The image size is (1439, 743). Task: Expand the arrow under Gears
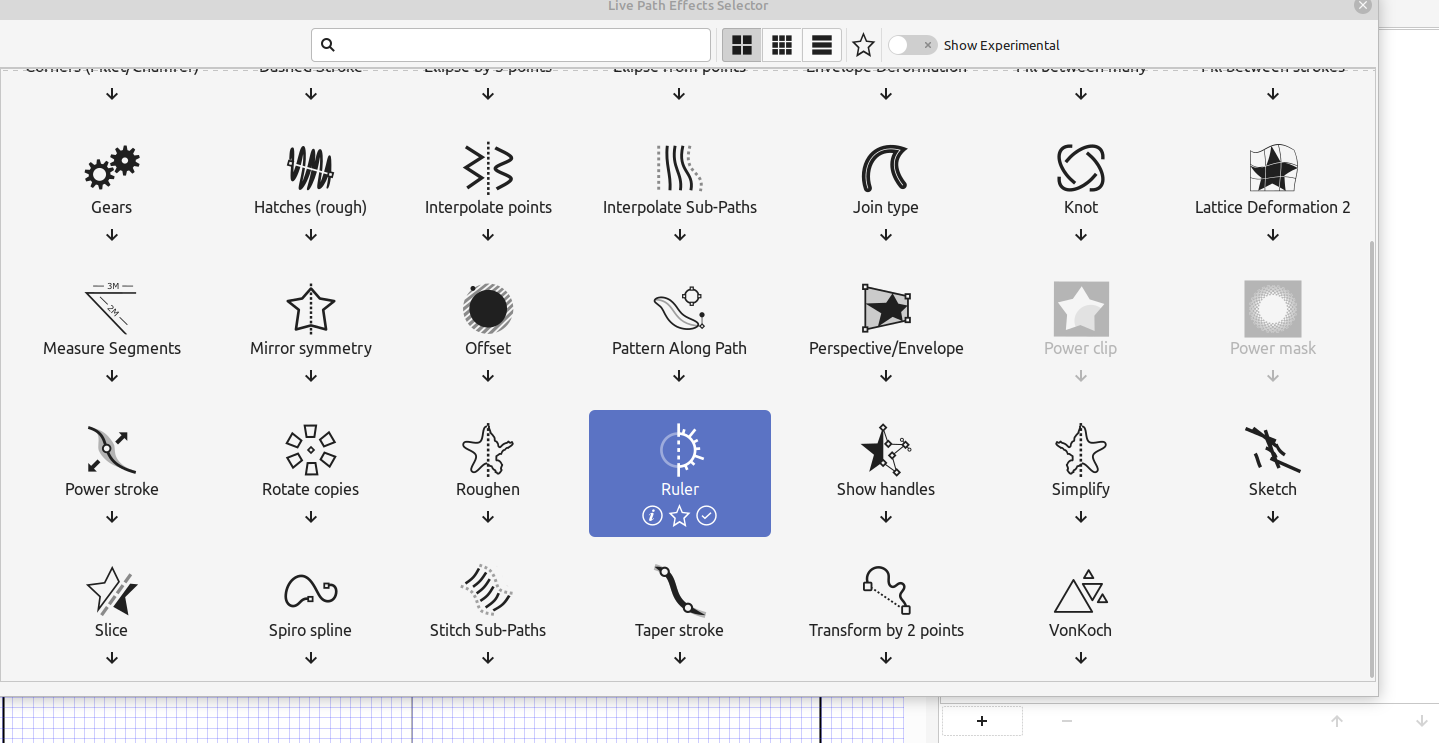pos(112,235)
